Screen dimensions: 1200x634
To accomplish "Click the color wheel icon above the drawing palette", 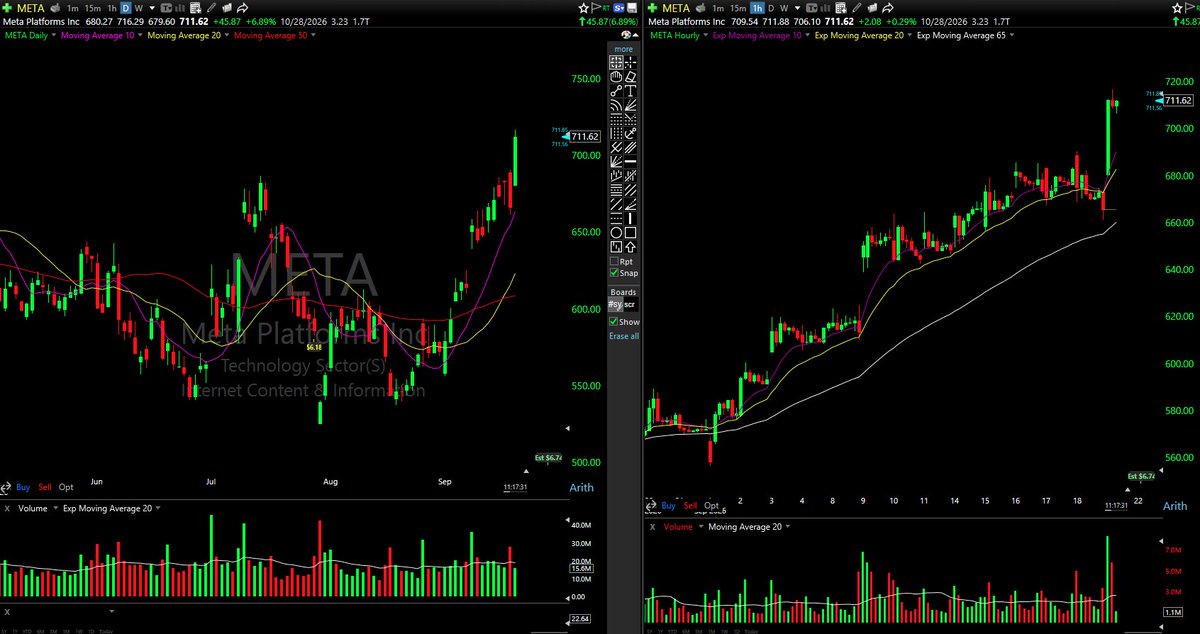I will (x=626, y=34).
